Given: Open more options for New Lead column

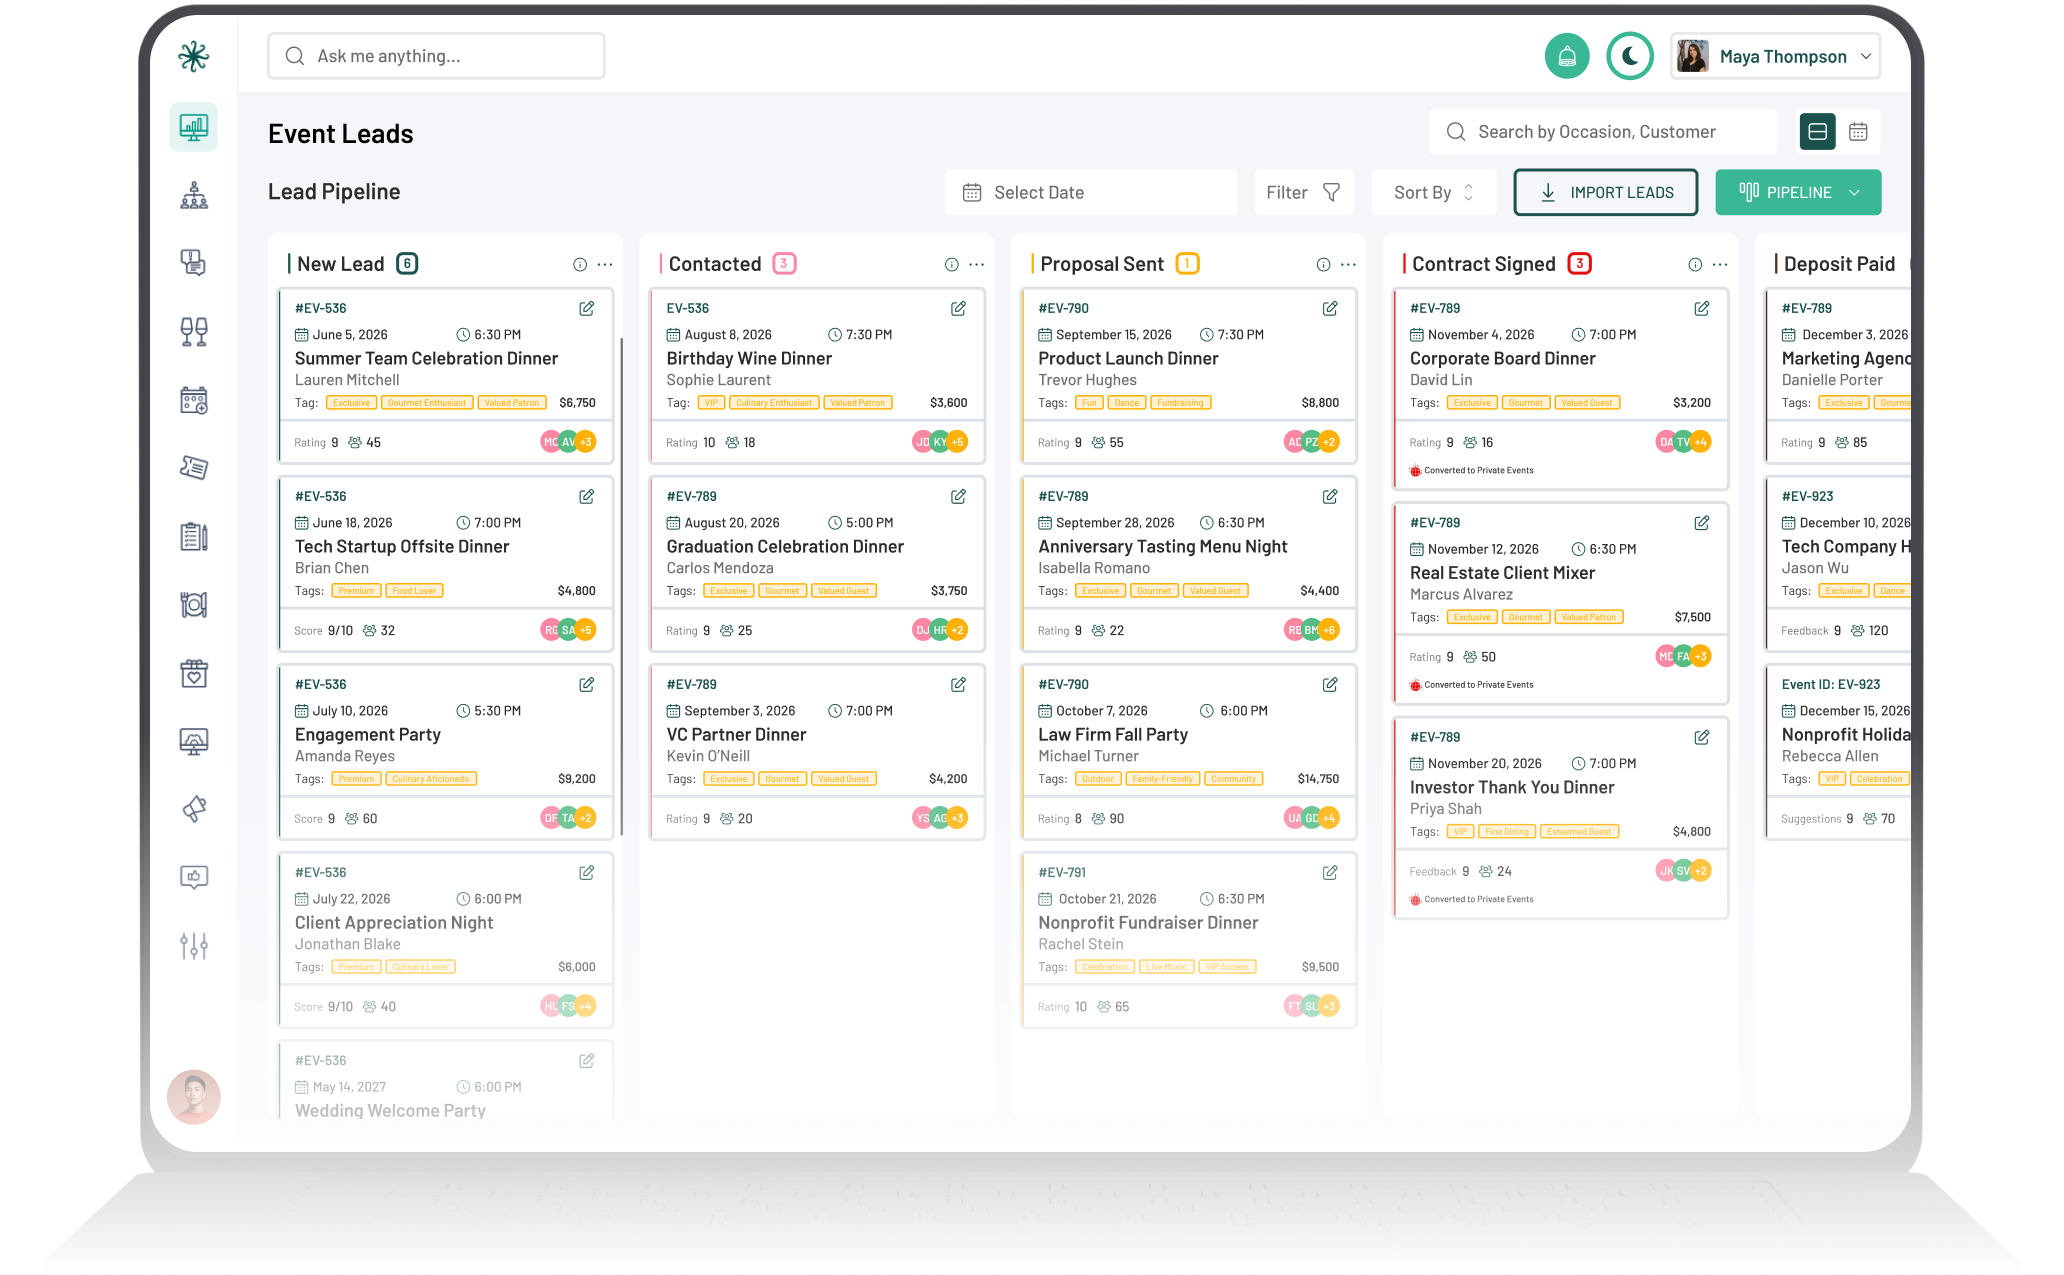Looking at the screenshot, I should tap(605, 265).
